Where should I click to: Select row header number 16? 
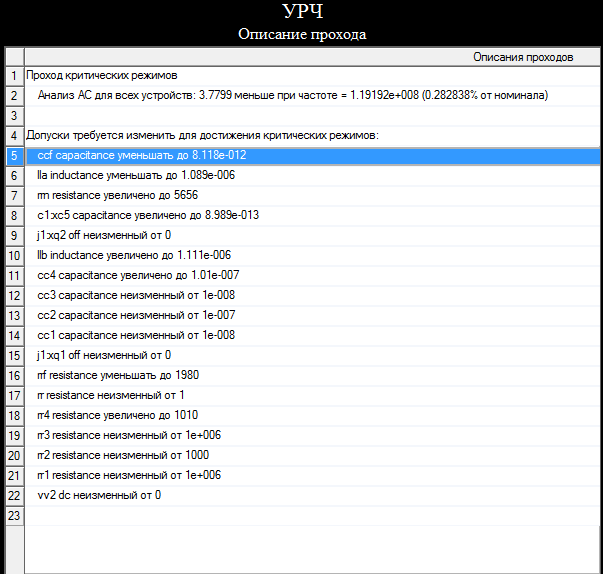pos(15,375)
